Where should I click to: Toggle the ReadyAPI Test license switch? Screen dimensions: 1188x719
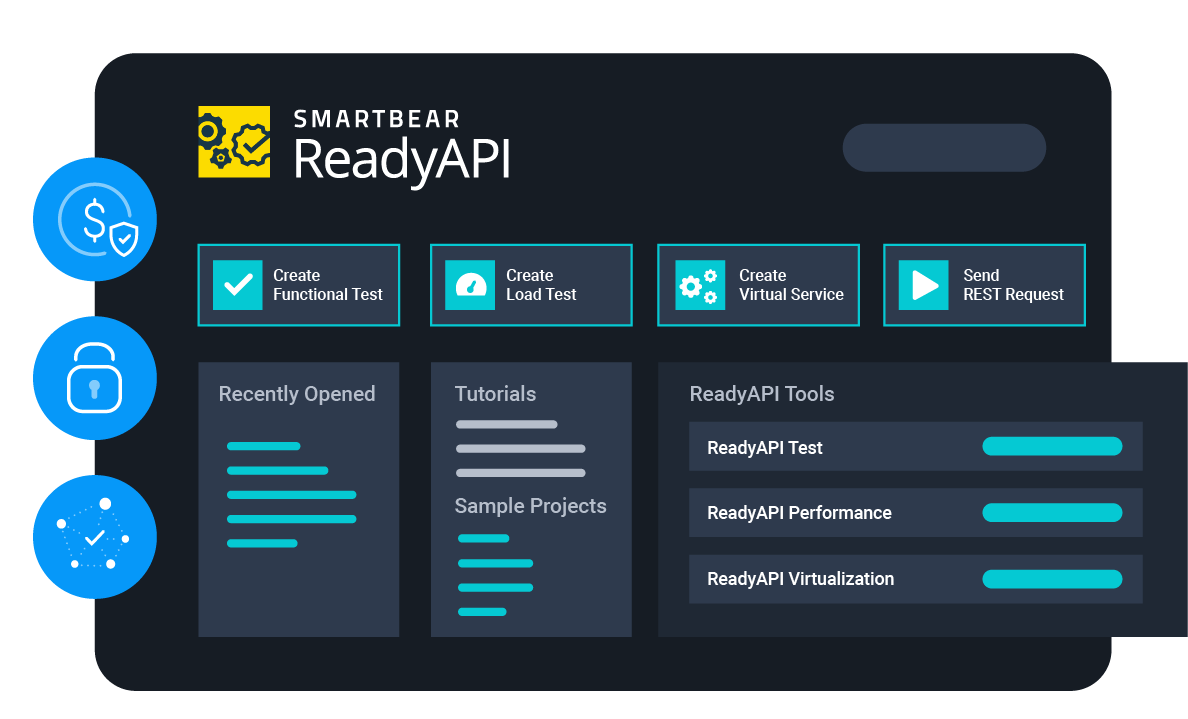pos(1052,446)
